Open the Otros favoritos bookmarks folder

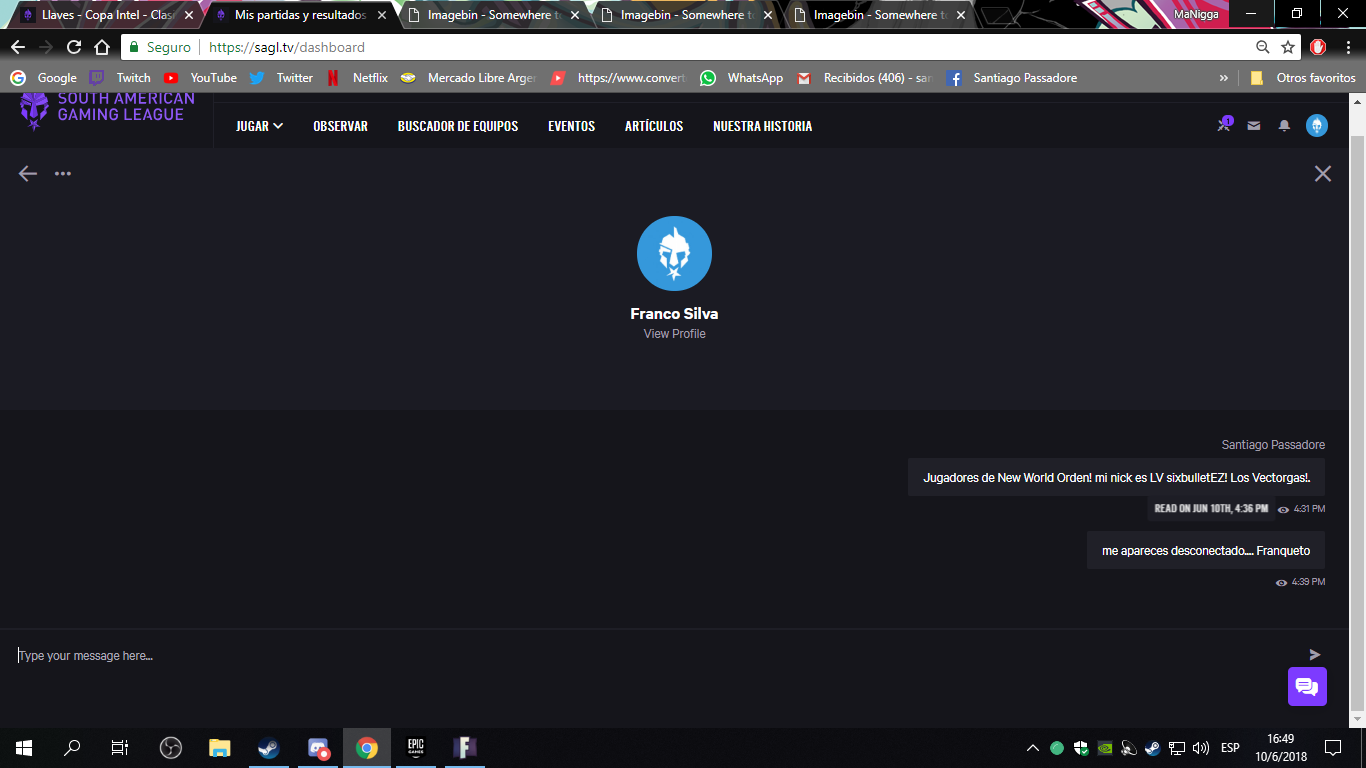click(1303, 77)
